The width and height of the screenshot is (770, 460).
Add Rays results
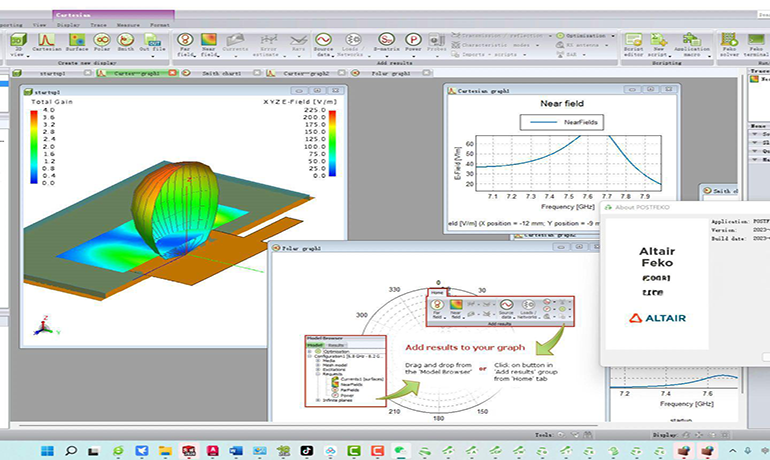tap(298, 42)
